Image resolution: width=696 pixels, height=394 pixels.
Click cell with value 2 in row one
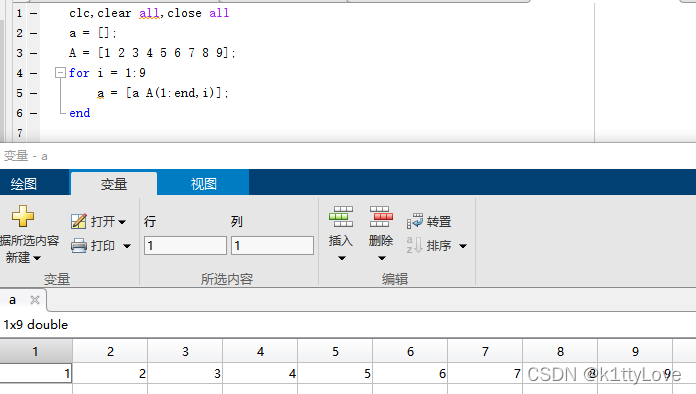tap(110, 374)
